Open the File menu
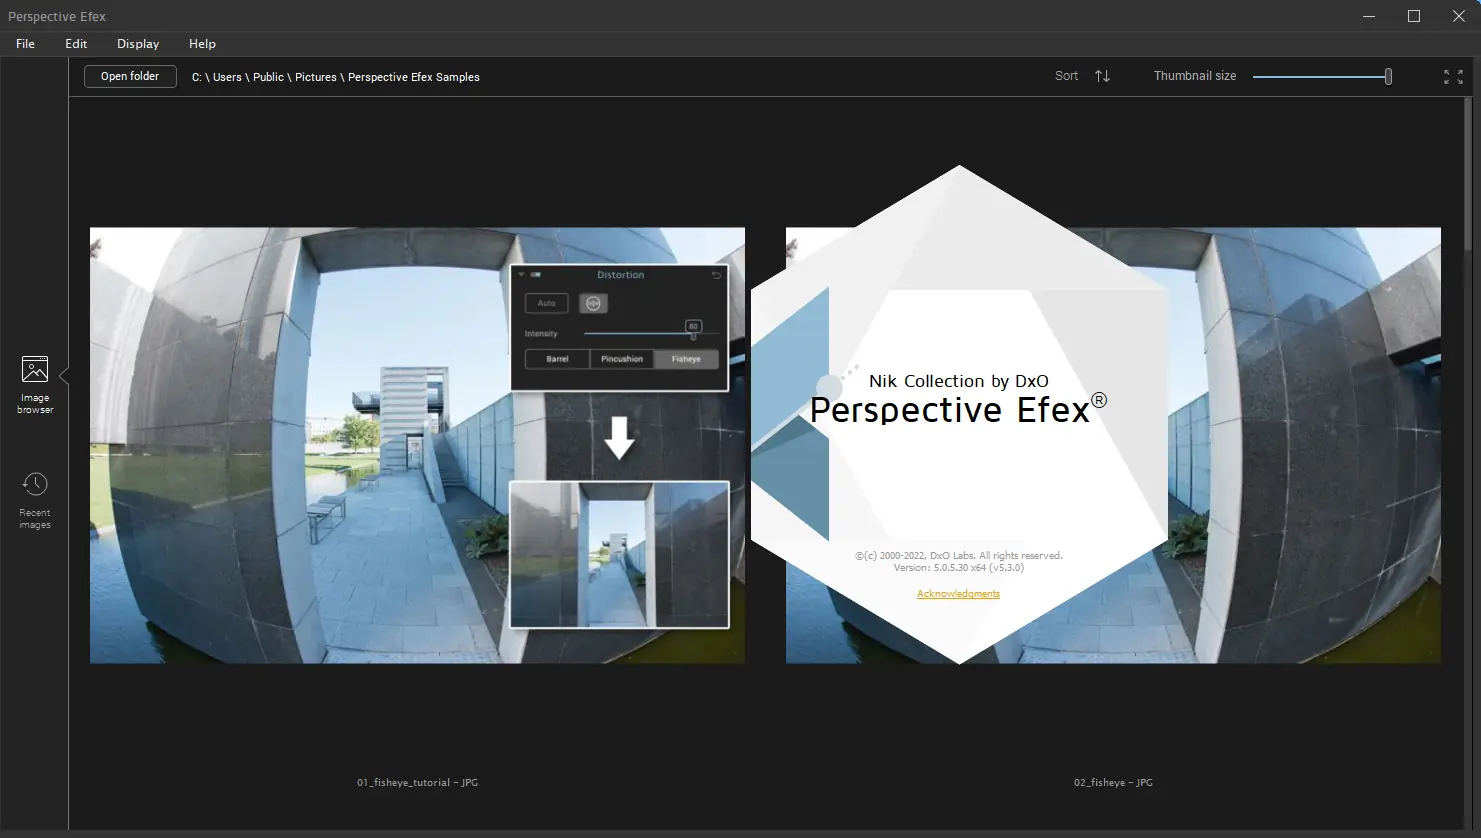Screen dimensions: 1481x838 [25, 44]
